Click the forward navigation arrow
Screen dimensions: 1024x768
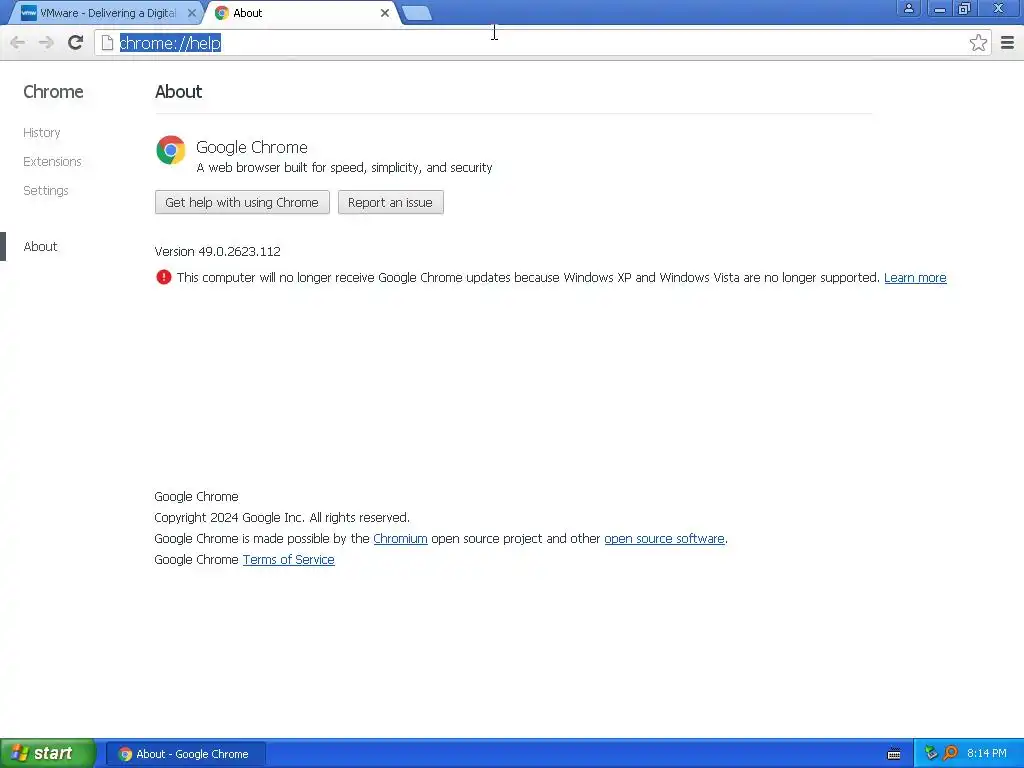pyautogui.click(x=46, y=43)
